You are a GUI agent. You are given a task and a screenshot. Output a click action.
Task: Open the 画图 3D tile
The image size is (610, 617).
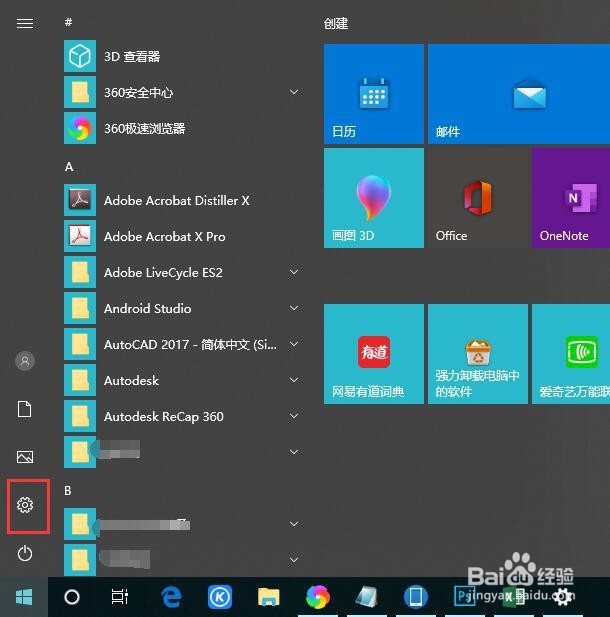point(373,198)
